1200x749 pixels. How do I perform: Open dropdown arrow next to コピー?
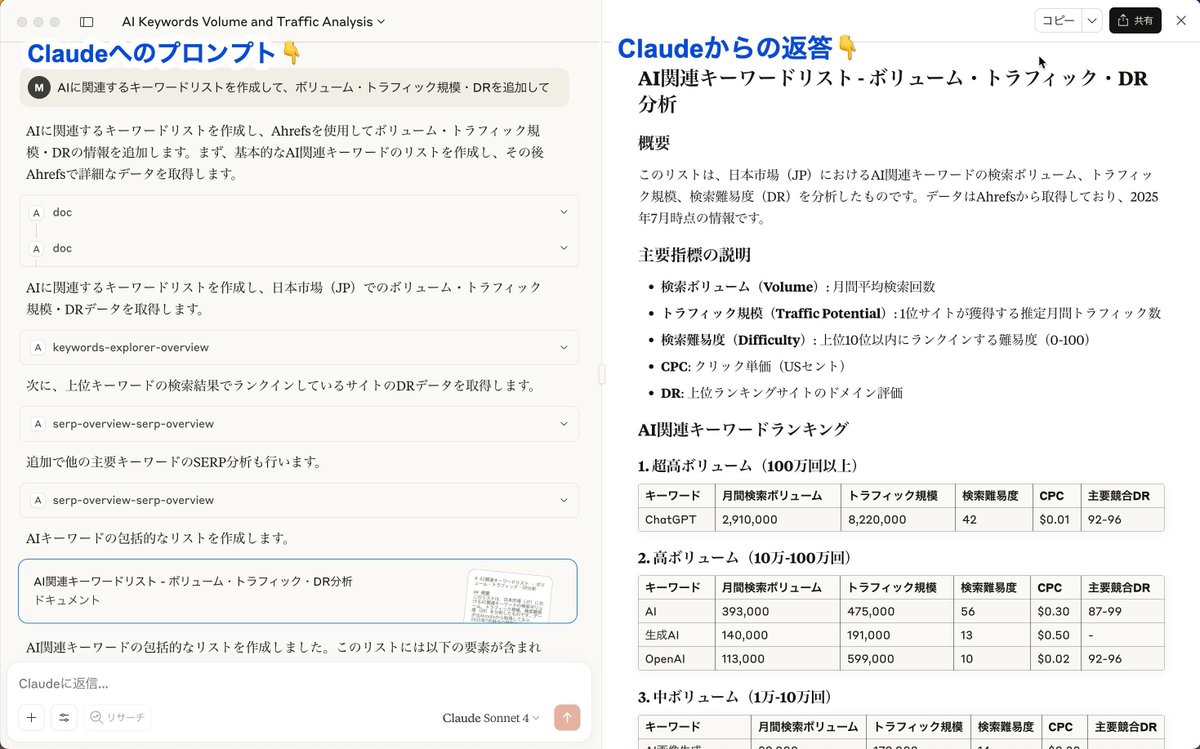(x=1092, y=20)
